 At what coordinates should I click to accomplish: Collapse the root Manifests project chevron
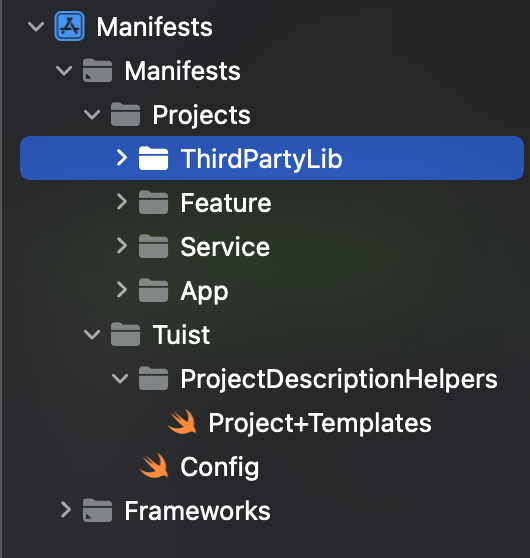[x=36, y=27]
